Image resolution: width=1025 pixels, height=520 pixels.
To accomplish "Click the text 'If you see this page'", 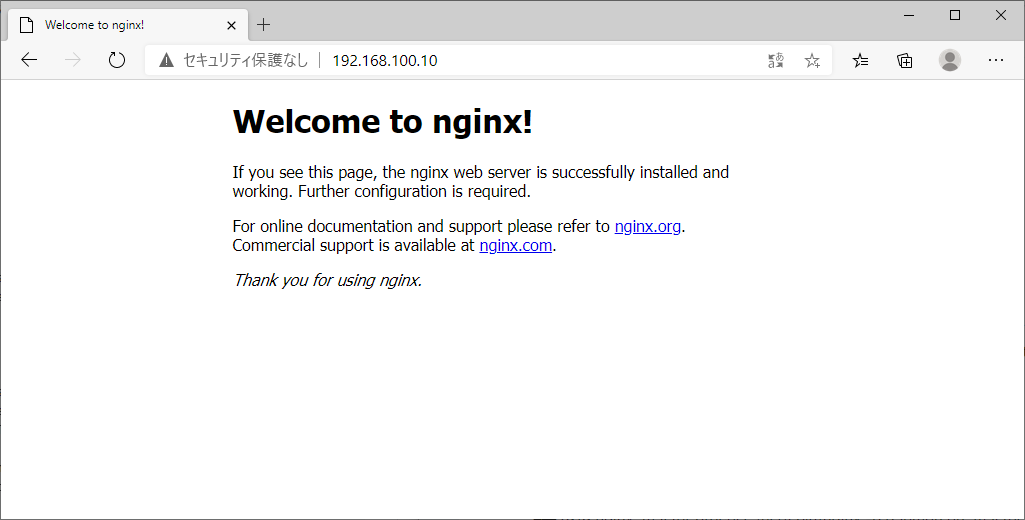I will tap(303, 173).
